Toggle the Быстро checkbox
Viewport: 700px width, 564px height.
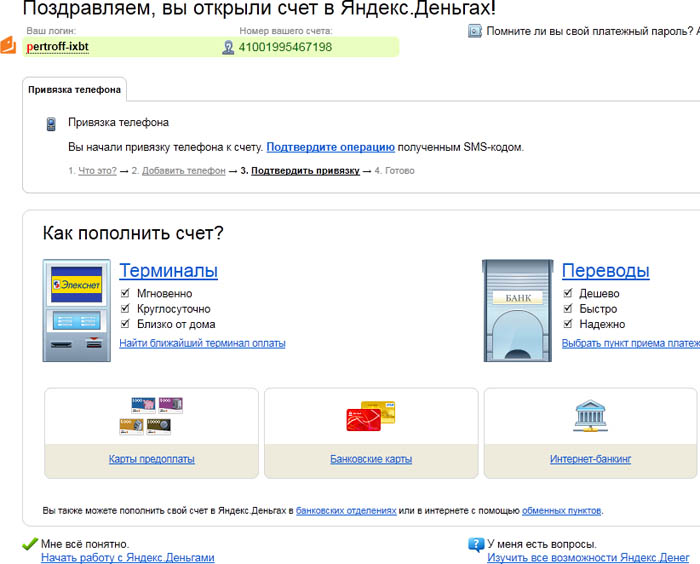click(x=568, y=308)
